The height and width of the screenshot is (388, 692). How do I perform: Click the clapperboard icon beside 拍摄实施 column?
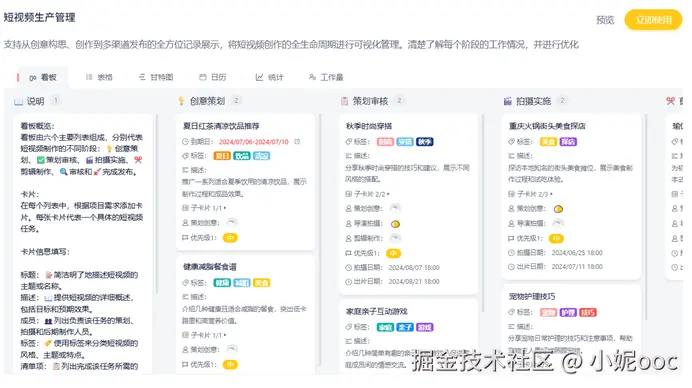(508, 101)
